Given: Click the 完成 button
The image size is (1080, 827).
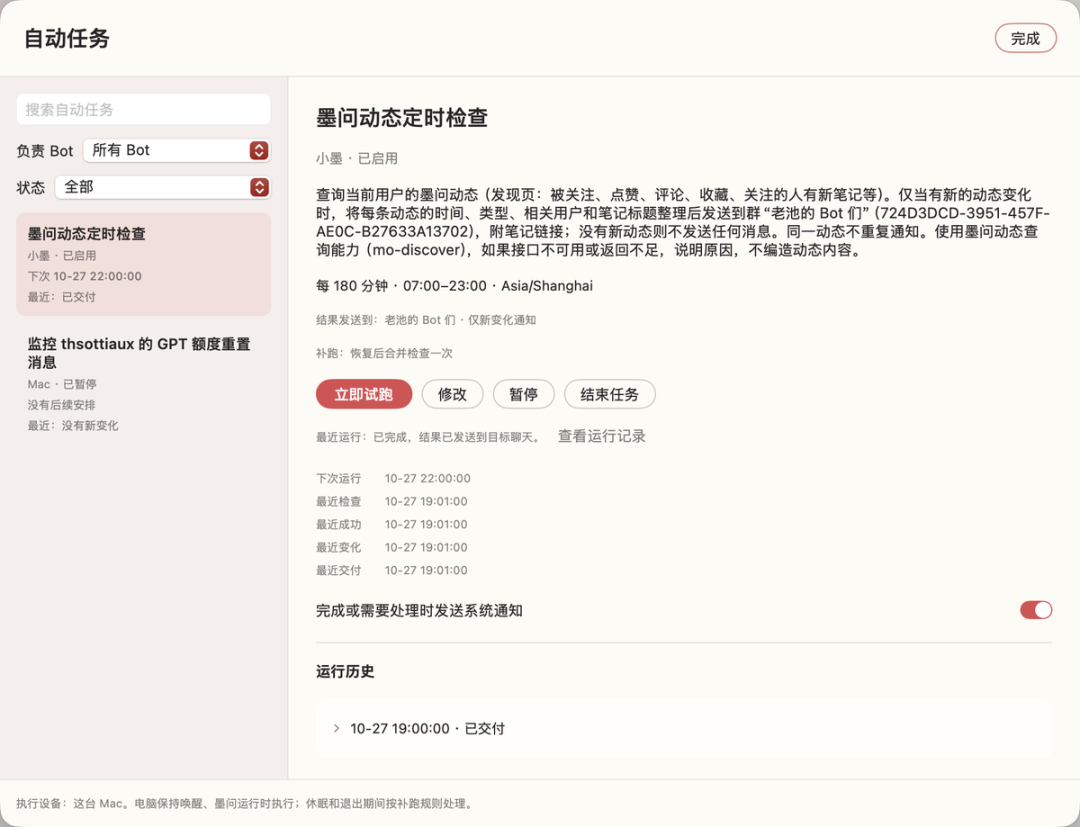Looking at the screenshot, I should [1025, 39].
